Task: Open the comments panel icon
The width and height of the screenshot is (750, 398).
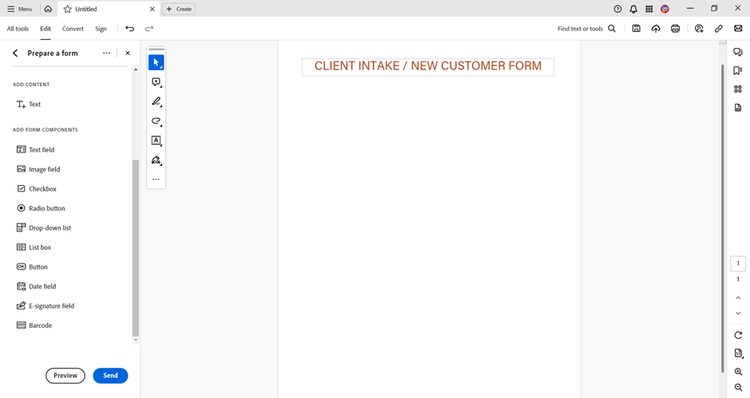Action: point(738,52)
